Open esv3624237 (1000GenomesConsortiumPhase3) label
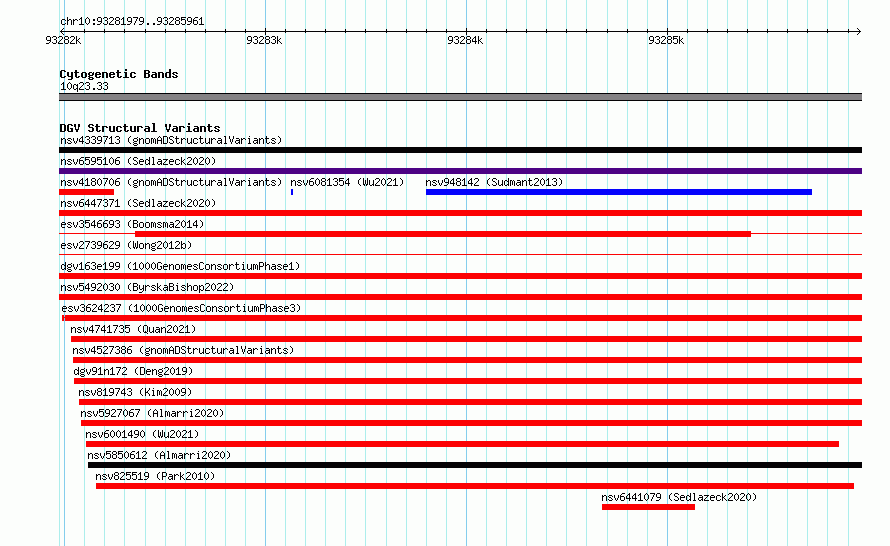This screenshot has width=890, height=546. point(181,308)
